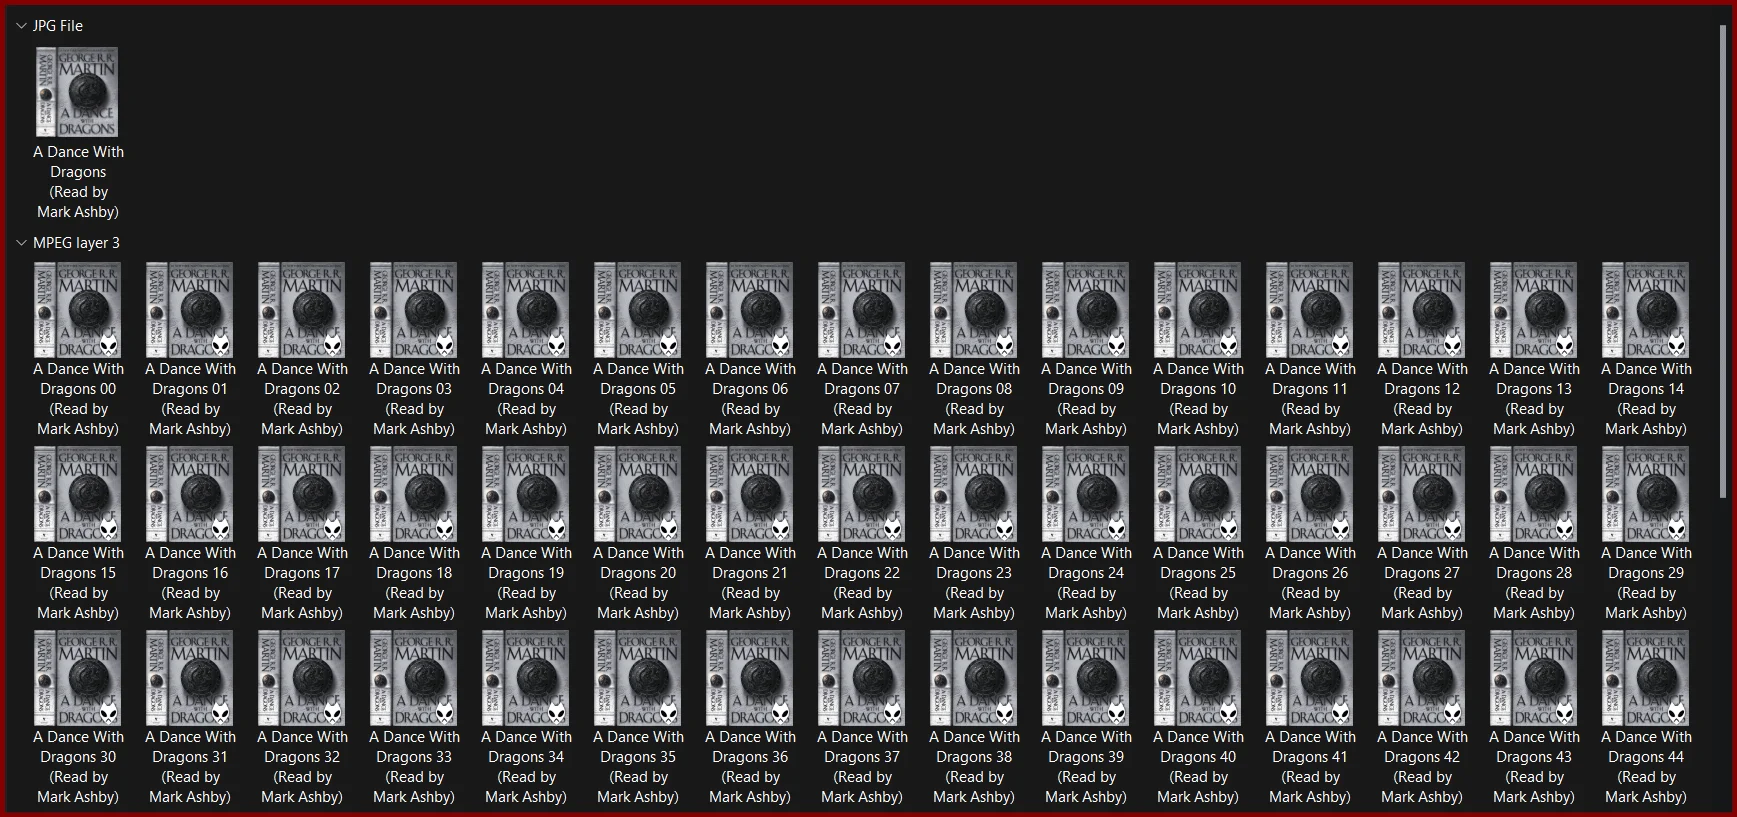Click filename 'A Dance With Dragons 20'
1737x817 pixels.
(638, 583)
